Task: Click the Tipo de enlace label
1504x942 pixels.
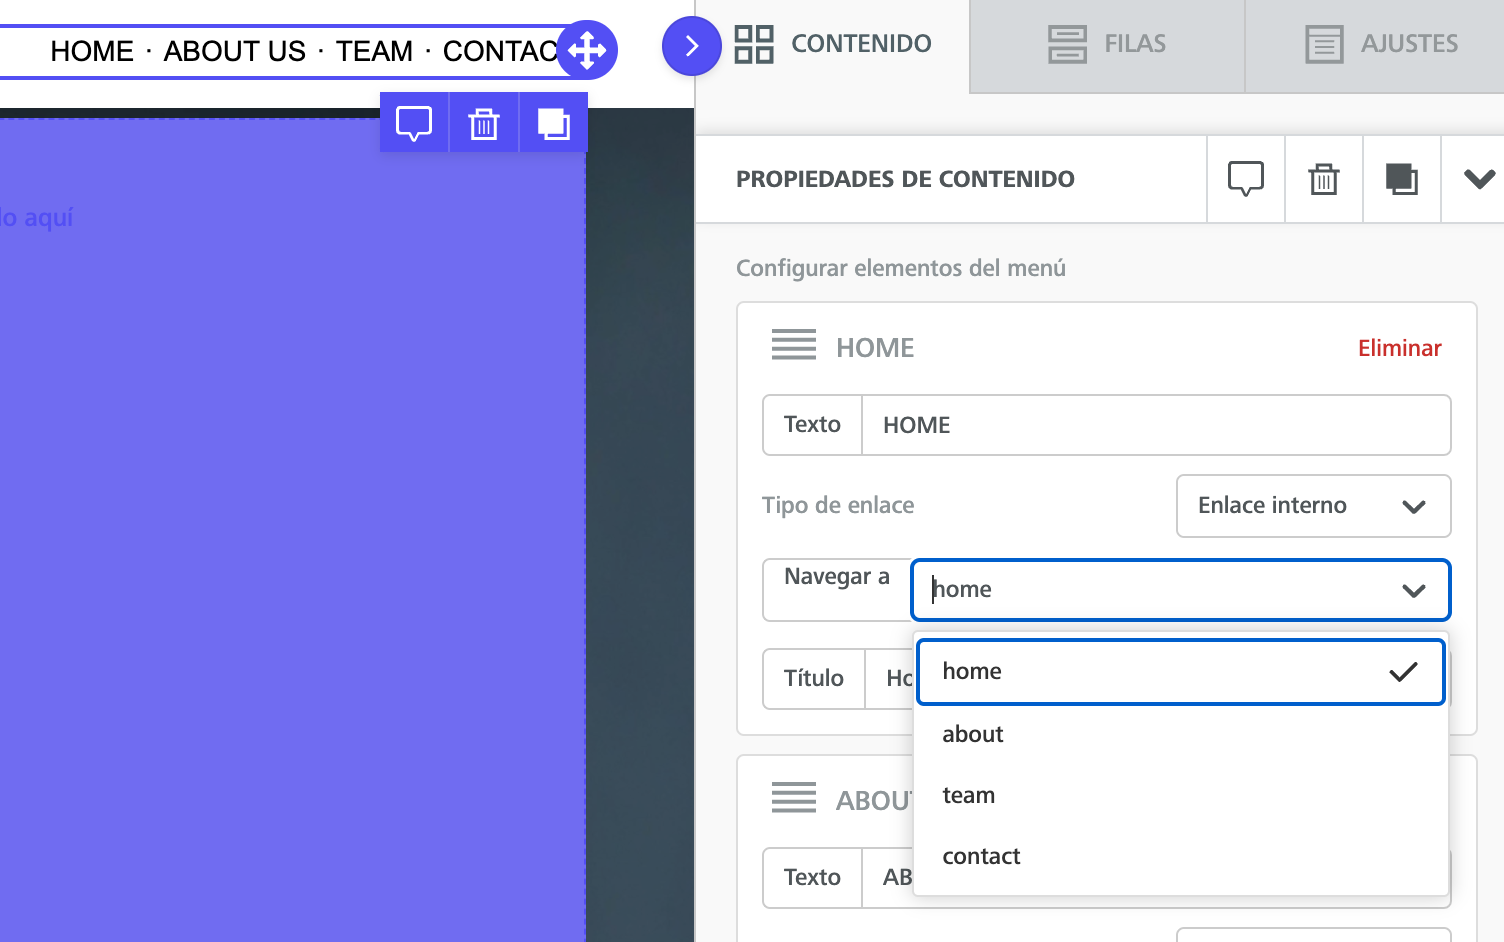Action: [x=838, y=505]
